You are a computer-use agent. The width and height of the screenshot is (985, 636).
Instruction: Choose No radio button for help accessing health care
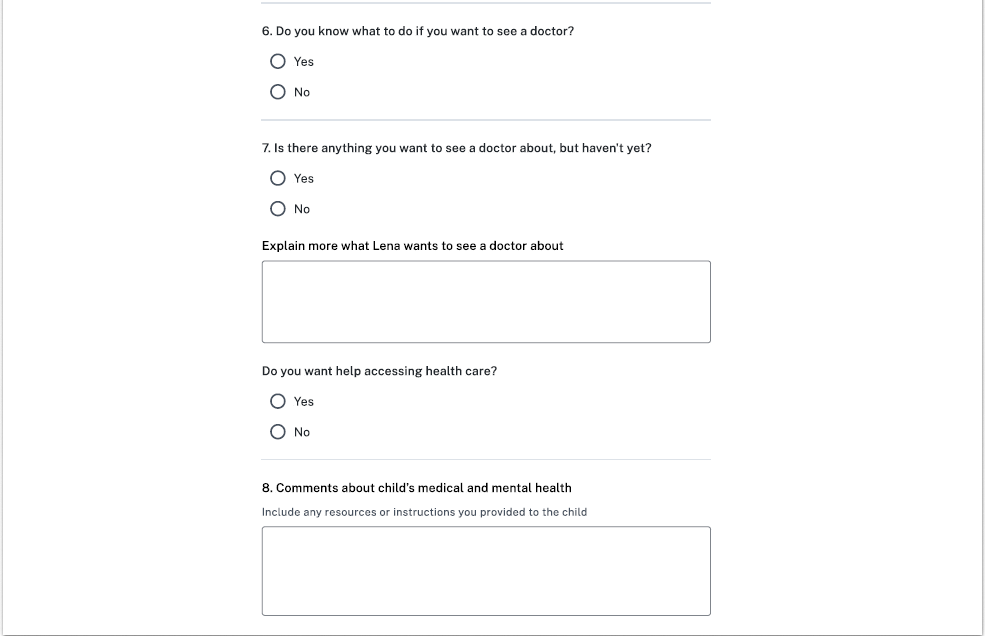coord(278,432)
